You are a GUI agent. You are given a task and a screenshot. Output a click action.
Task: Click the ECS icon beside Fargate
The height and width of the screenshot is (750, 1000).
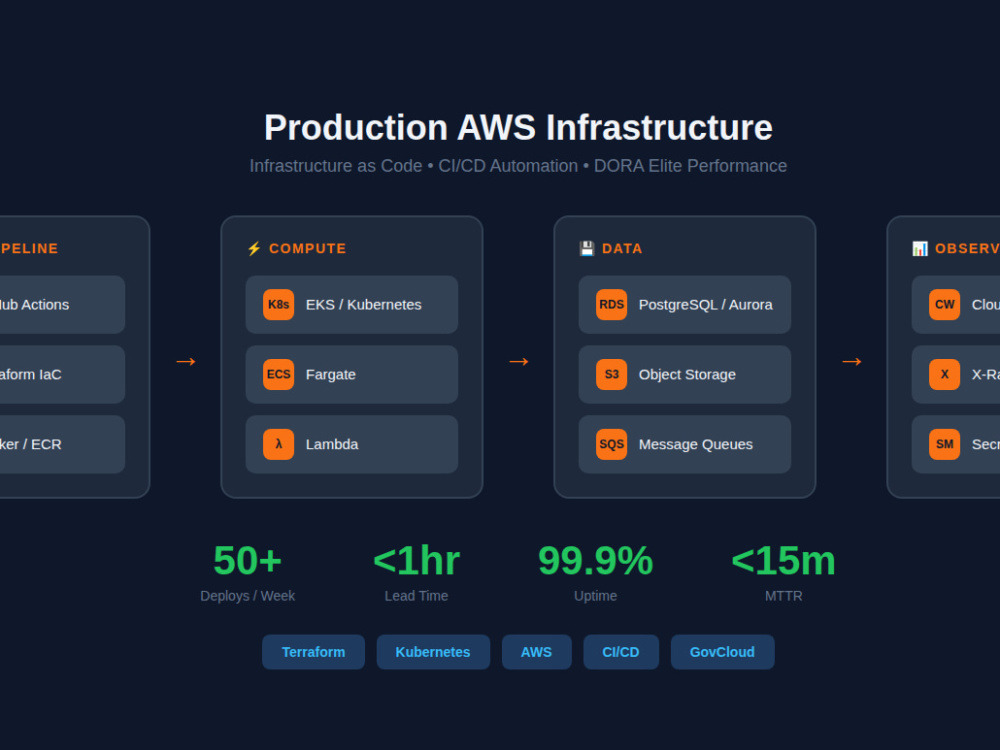[x=278, y=374]
